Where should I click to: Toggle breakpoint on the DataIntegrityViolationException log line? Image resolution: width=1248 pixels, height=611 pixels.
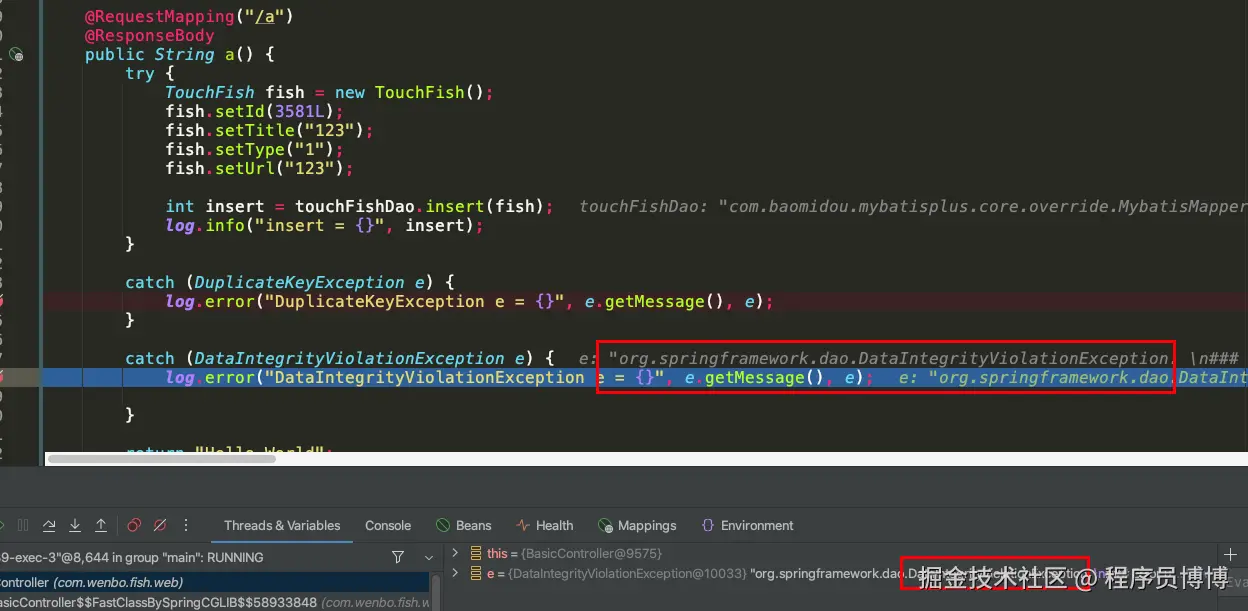(x=3, y=377)
